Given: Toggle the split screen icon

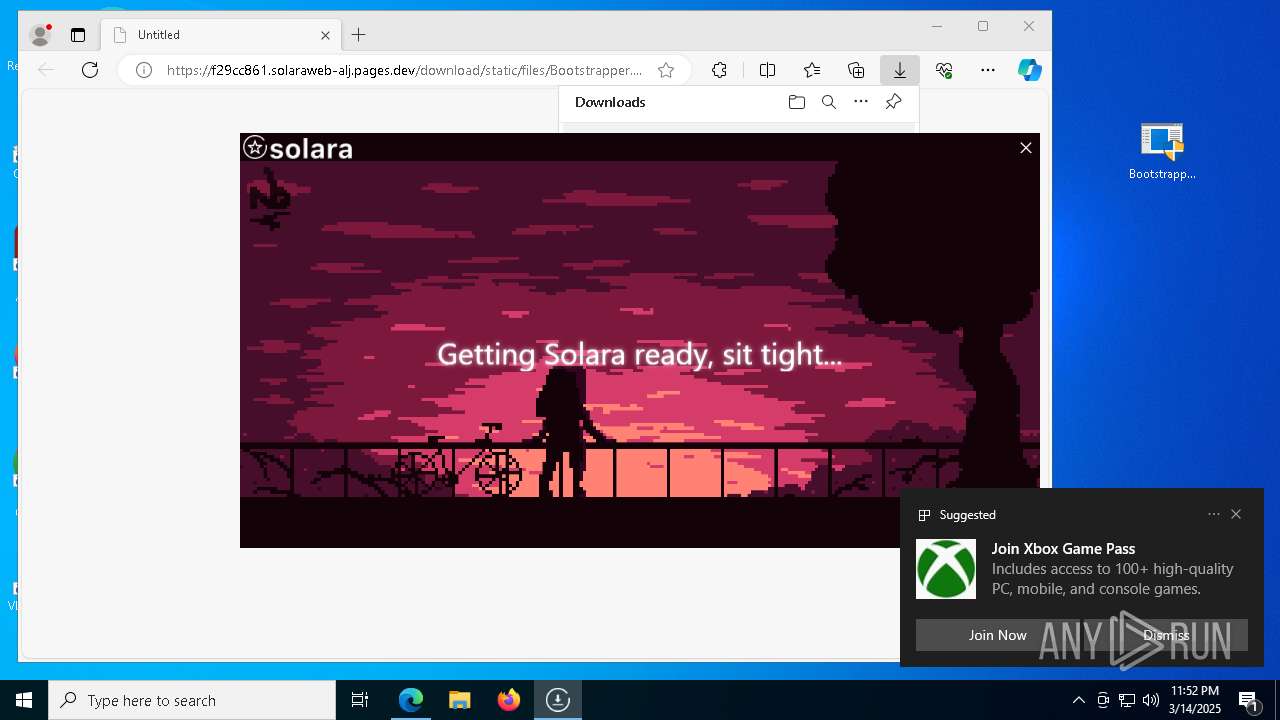Looking at the screenshot, I should tap(767, 70).
